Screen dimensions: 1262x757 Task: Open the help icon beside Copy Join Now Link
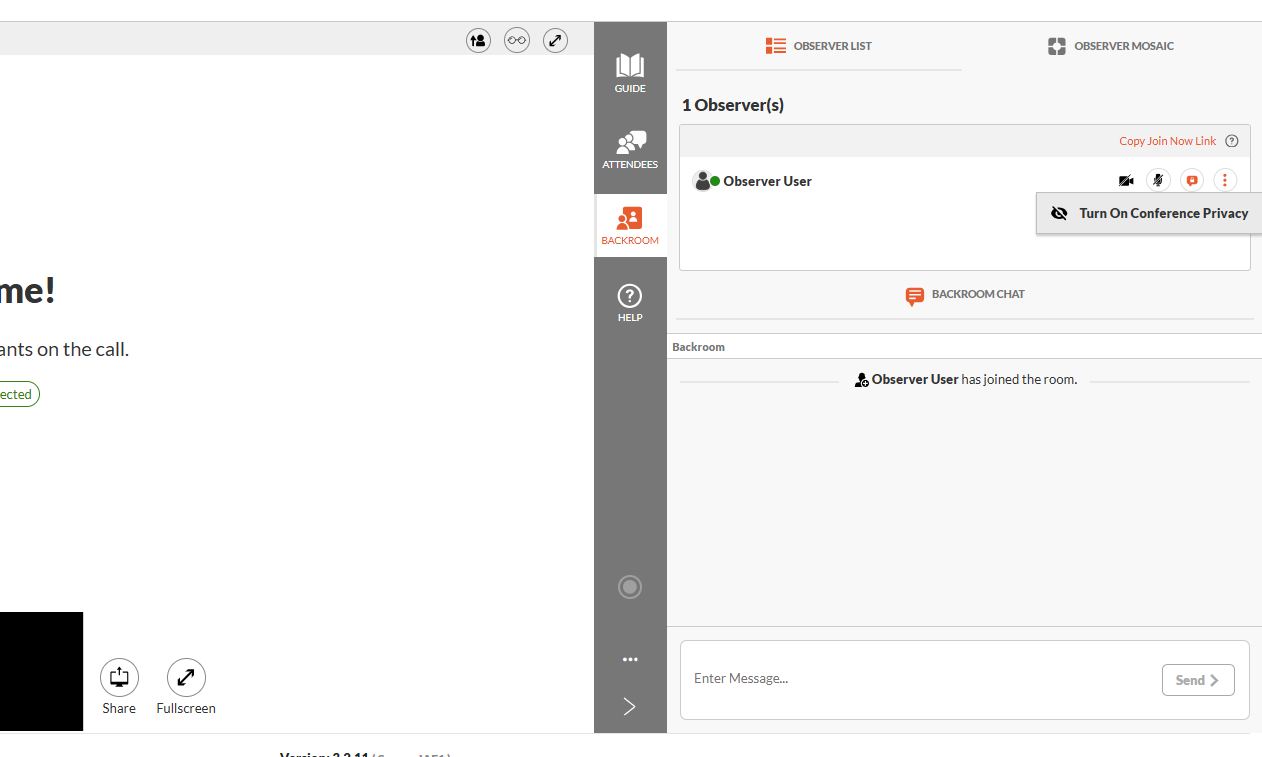click(x=1232, y=141)
